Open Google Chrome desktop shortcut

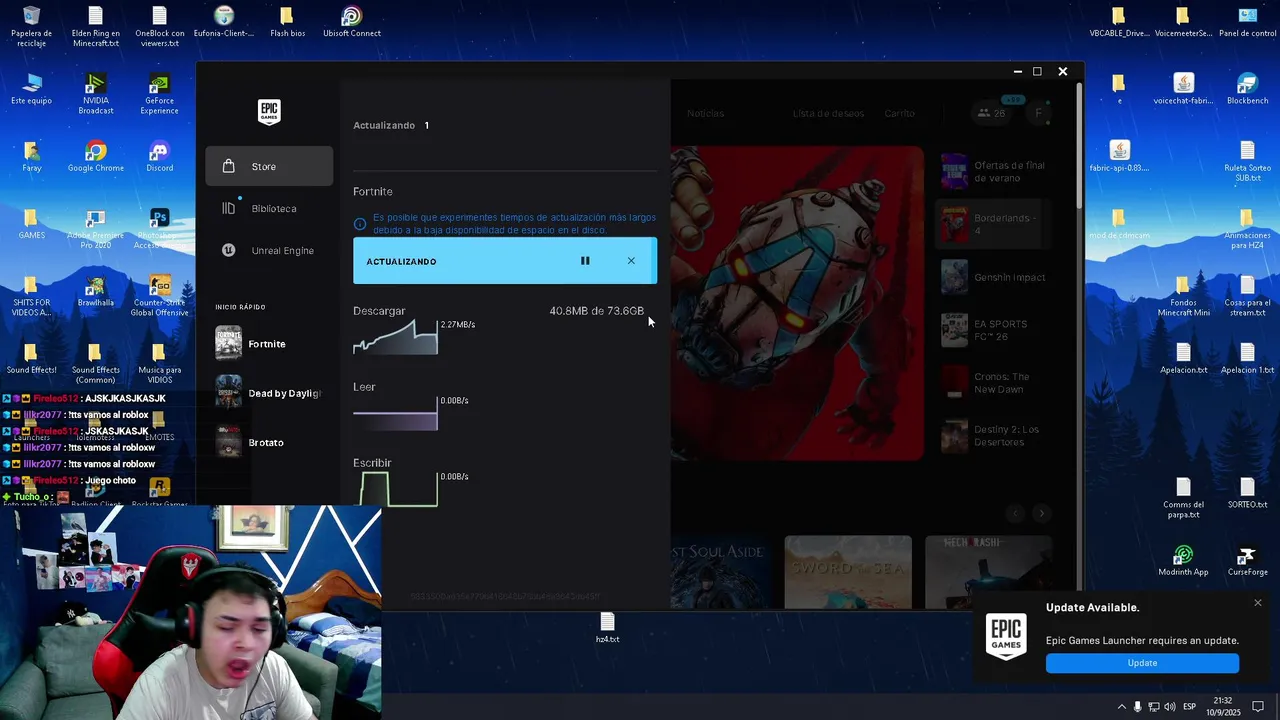pos(96,157)
